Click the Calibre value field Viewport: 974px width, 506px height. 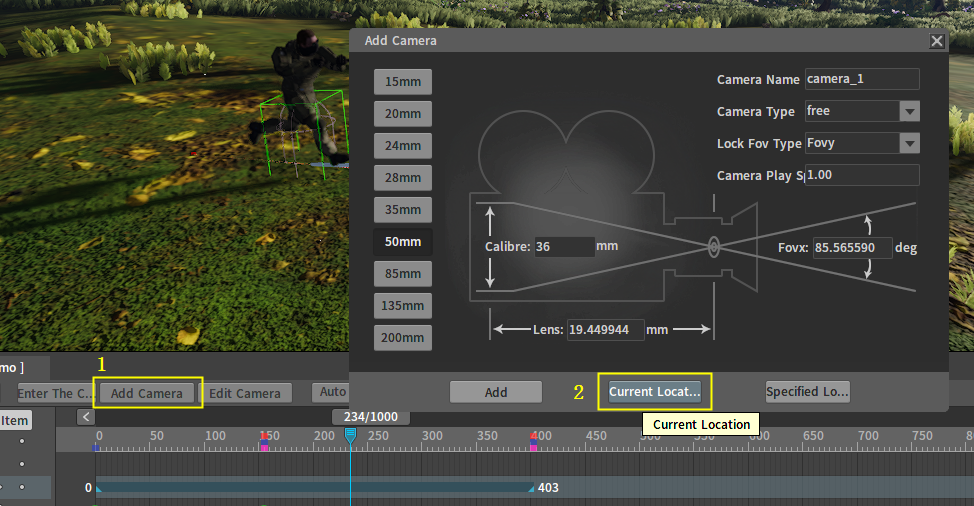click(564, 246)
